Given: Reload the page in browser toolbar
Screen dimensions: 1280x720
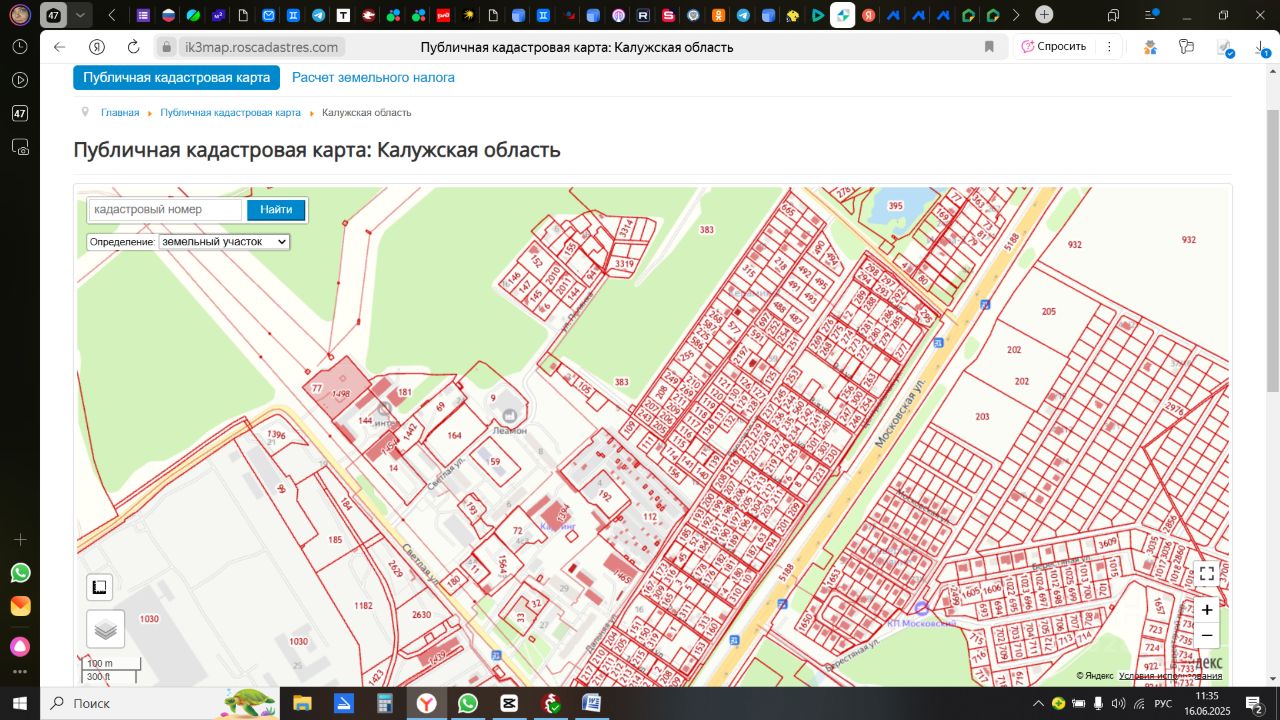Looking at the screenshot, I should (x=134, y=47).
